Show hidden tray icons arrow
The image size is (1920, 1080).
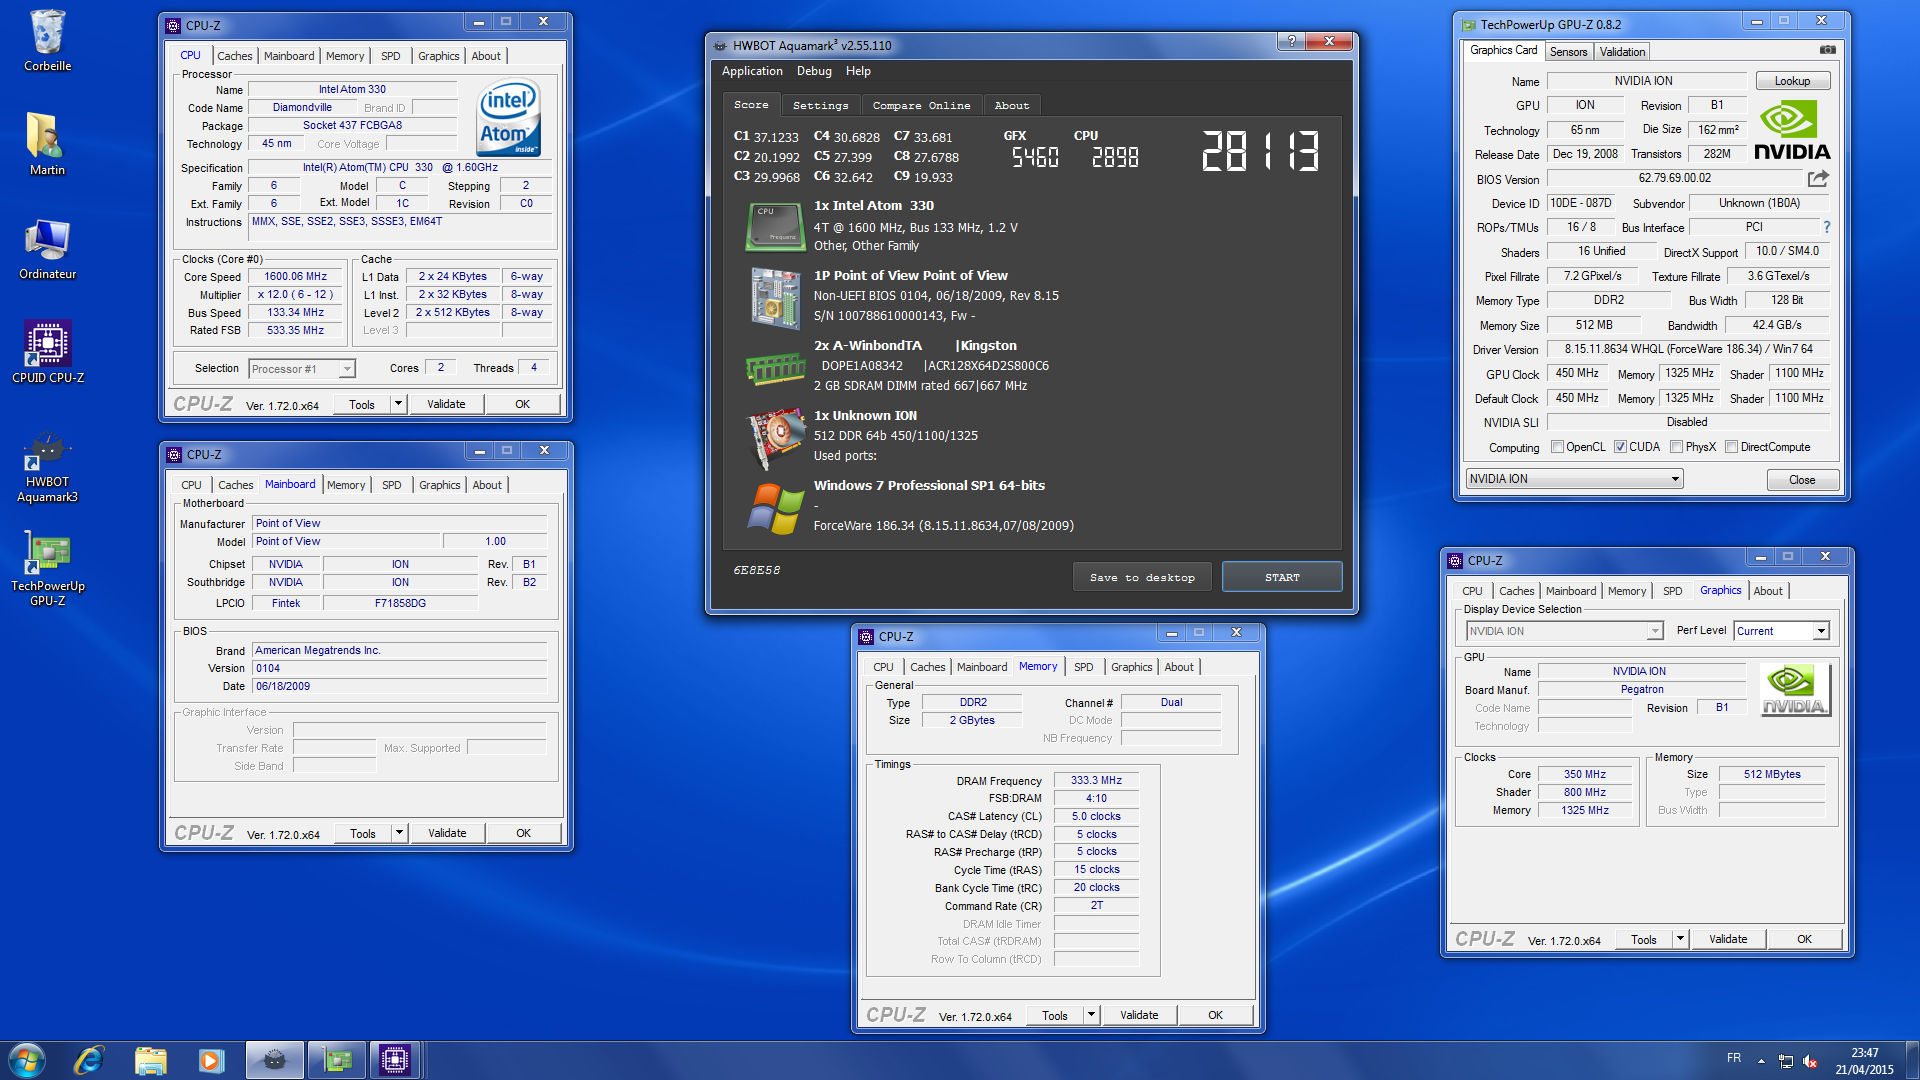[1761, 1061]
